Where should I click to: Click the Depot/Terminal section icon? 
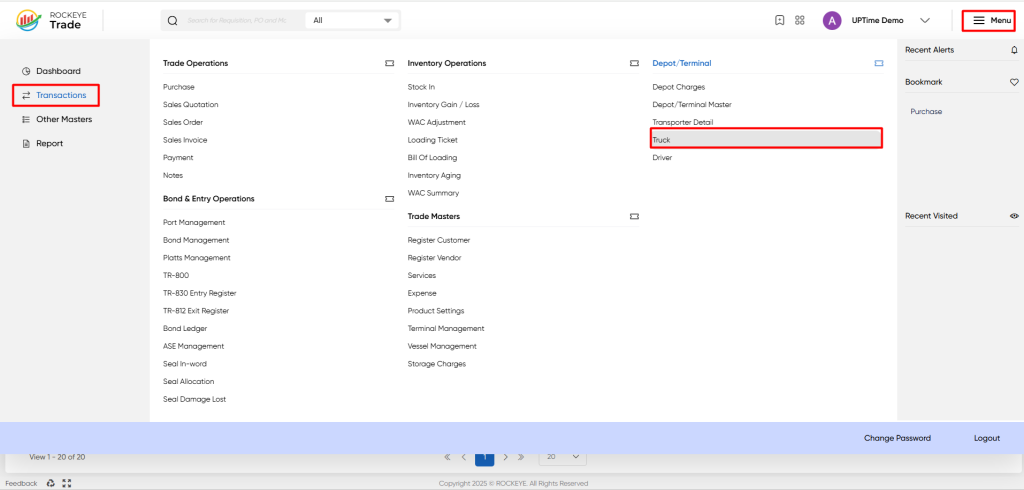pyautogui.click(x=879, y=63)
